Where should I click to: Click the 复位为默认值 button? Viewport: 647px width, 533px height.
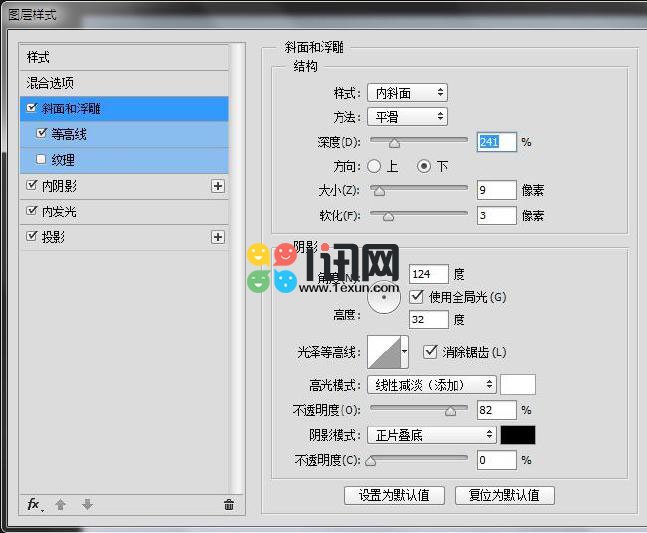(505, 495)
